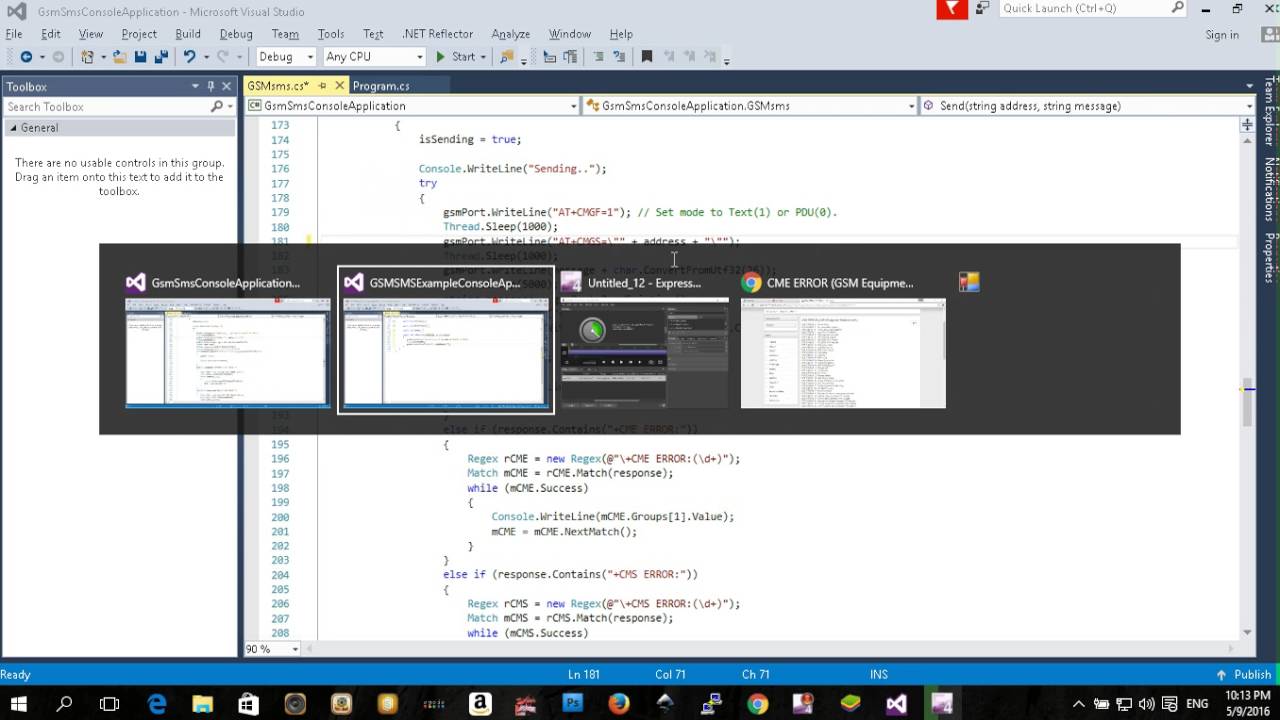Open the Analyze menu

(511, 34)
